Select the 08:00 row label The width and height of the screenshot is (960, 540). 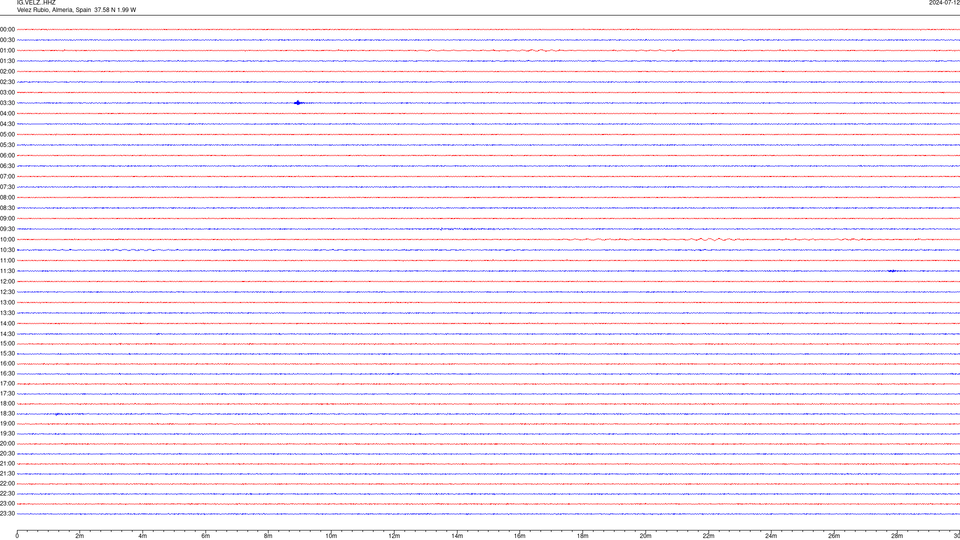7,198
